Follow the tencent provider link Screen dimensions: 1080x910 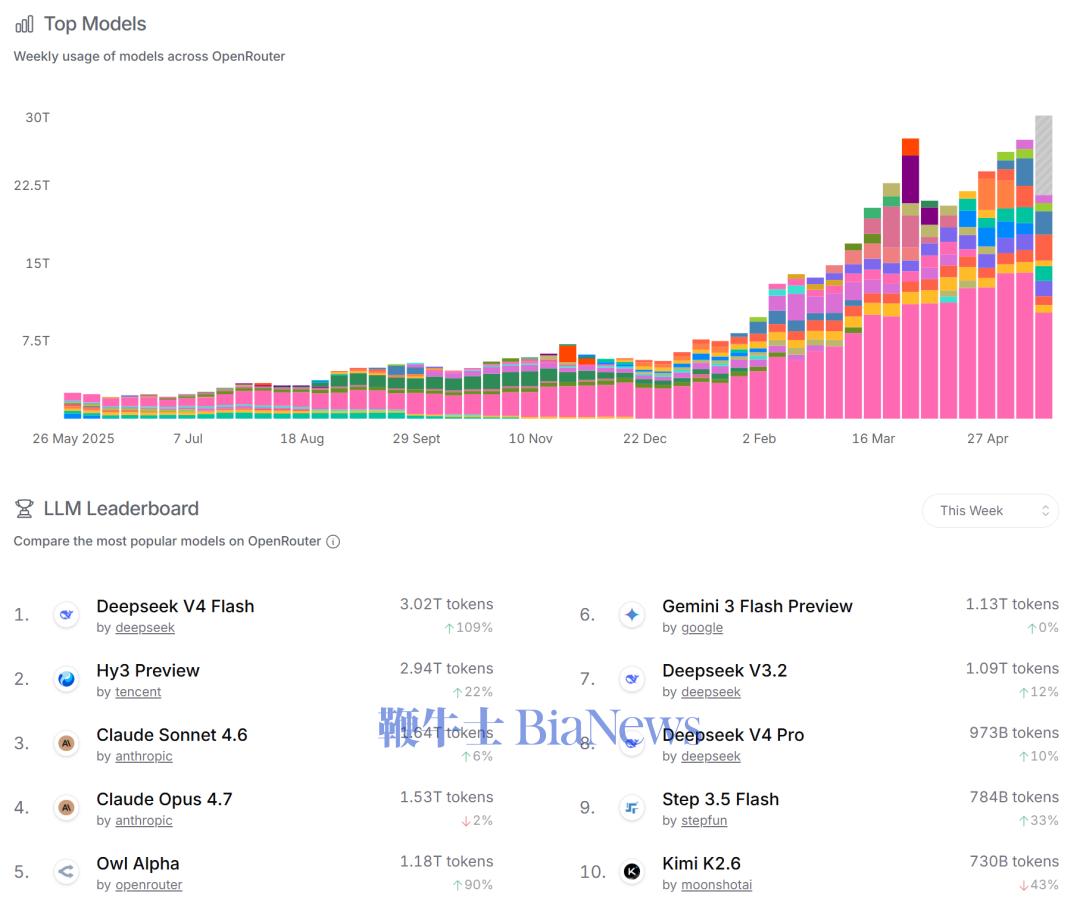[138, 692]
